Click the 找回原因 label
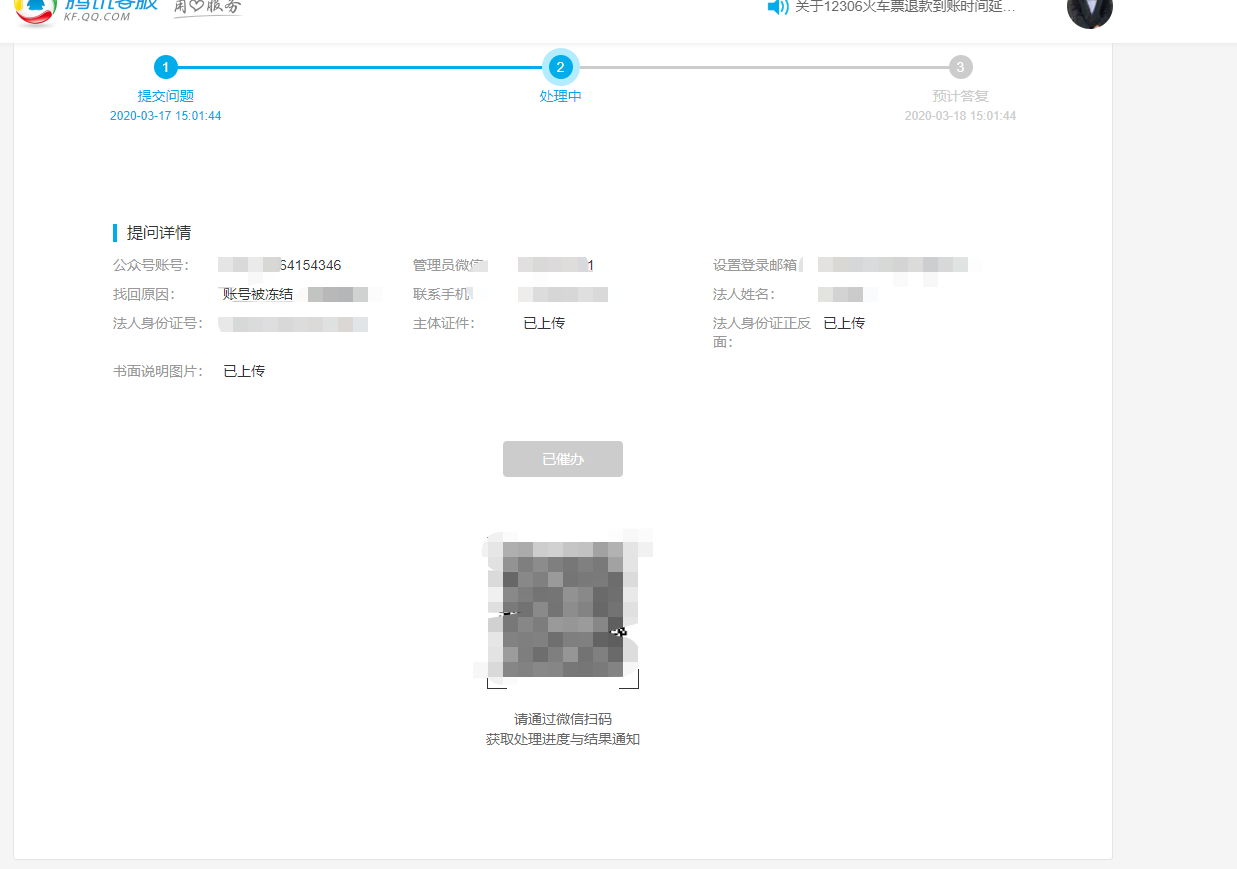The height and width of the screenshot is (869, 1237). 144,294
